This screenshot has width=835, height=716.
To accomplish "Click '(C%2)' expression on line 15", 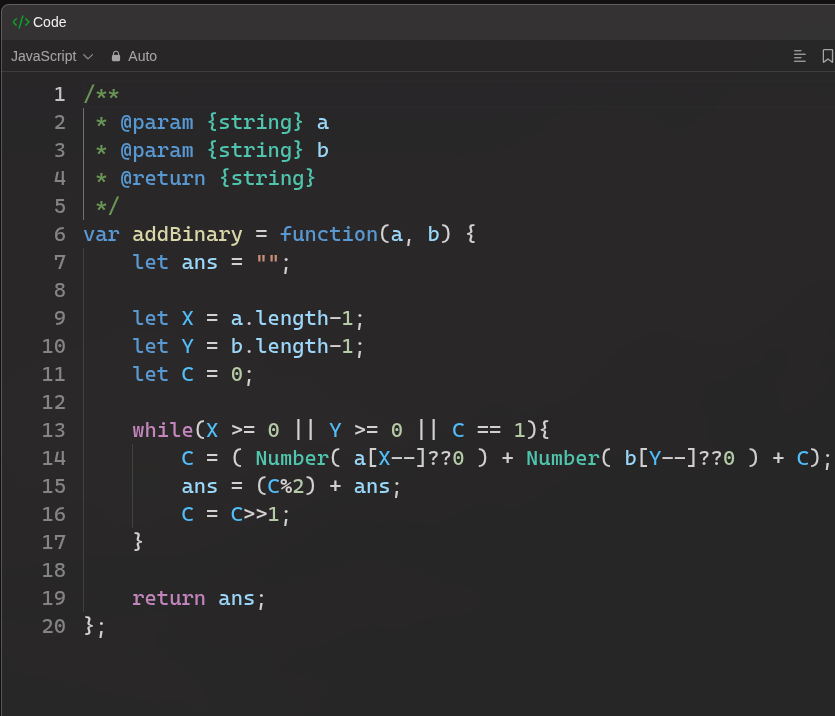I will point(286,486).
